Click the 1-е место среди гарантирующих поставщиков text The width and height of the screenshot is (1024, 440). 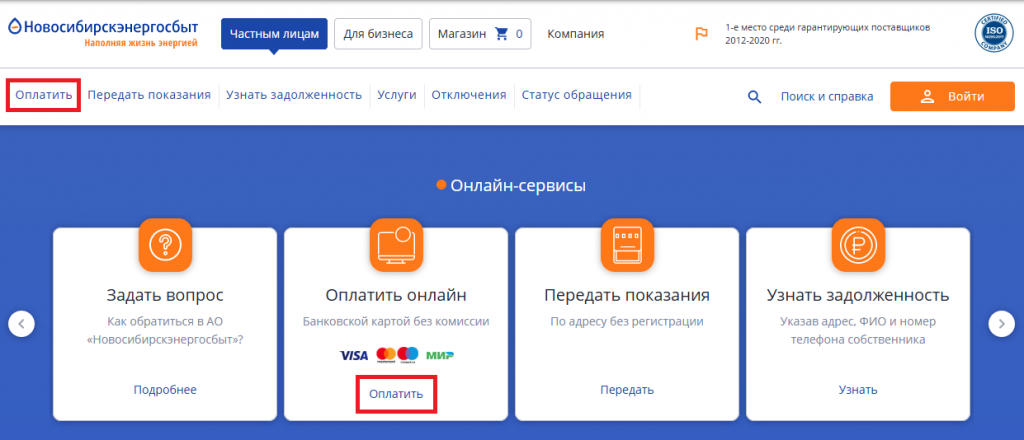point(828,34)
